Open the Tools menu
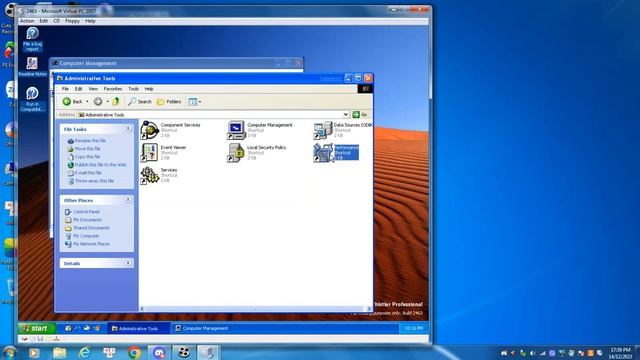The width and height of the screenshot is (640, 360). 133,89
